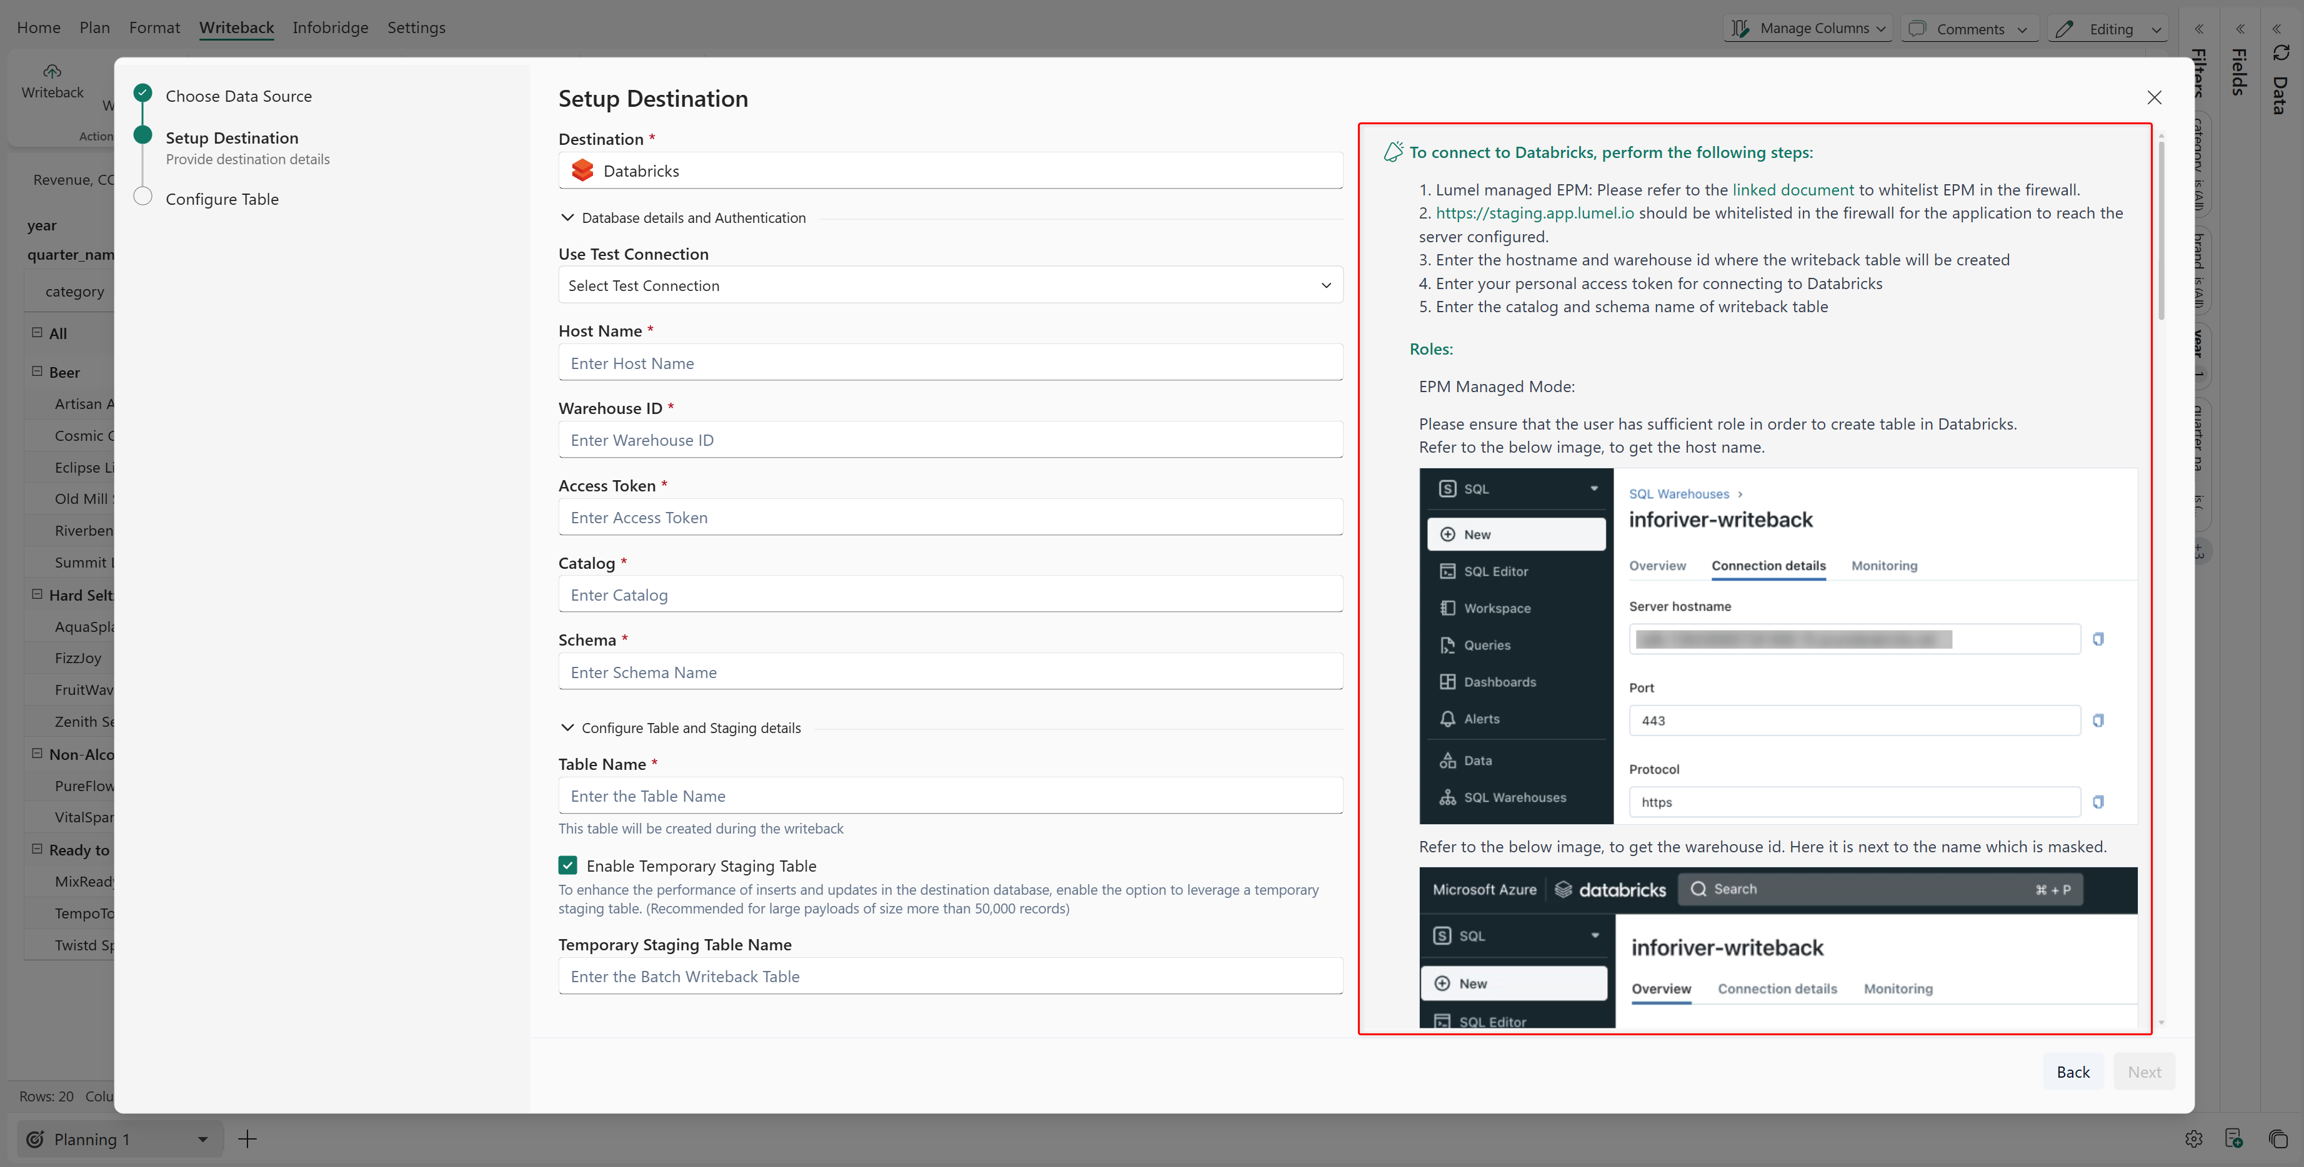Open settings gear in bottom status bar

click(2193, 1139)
